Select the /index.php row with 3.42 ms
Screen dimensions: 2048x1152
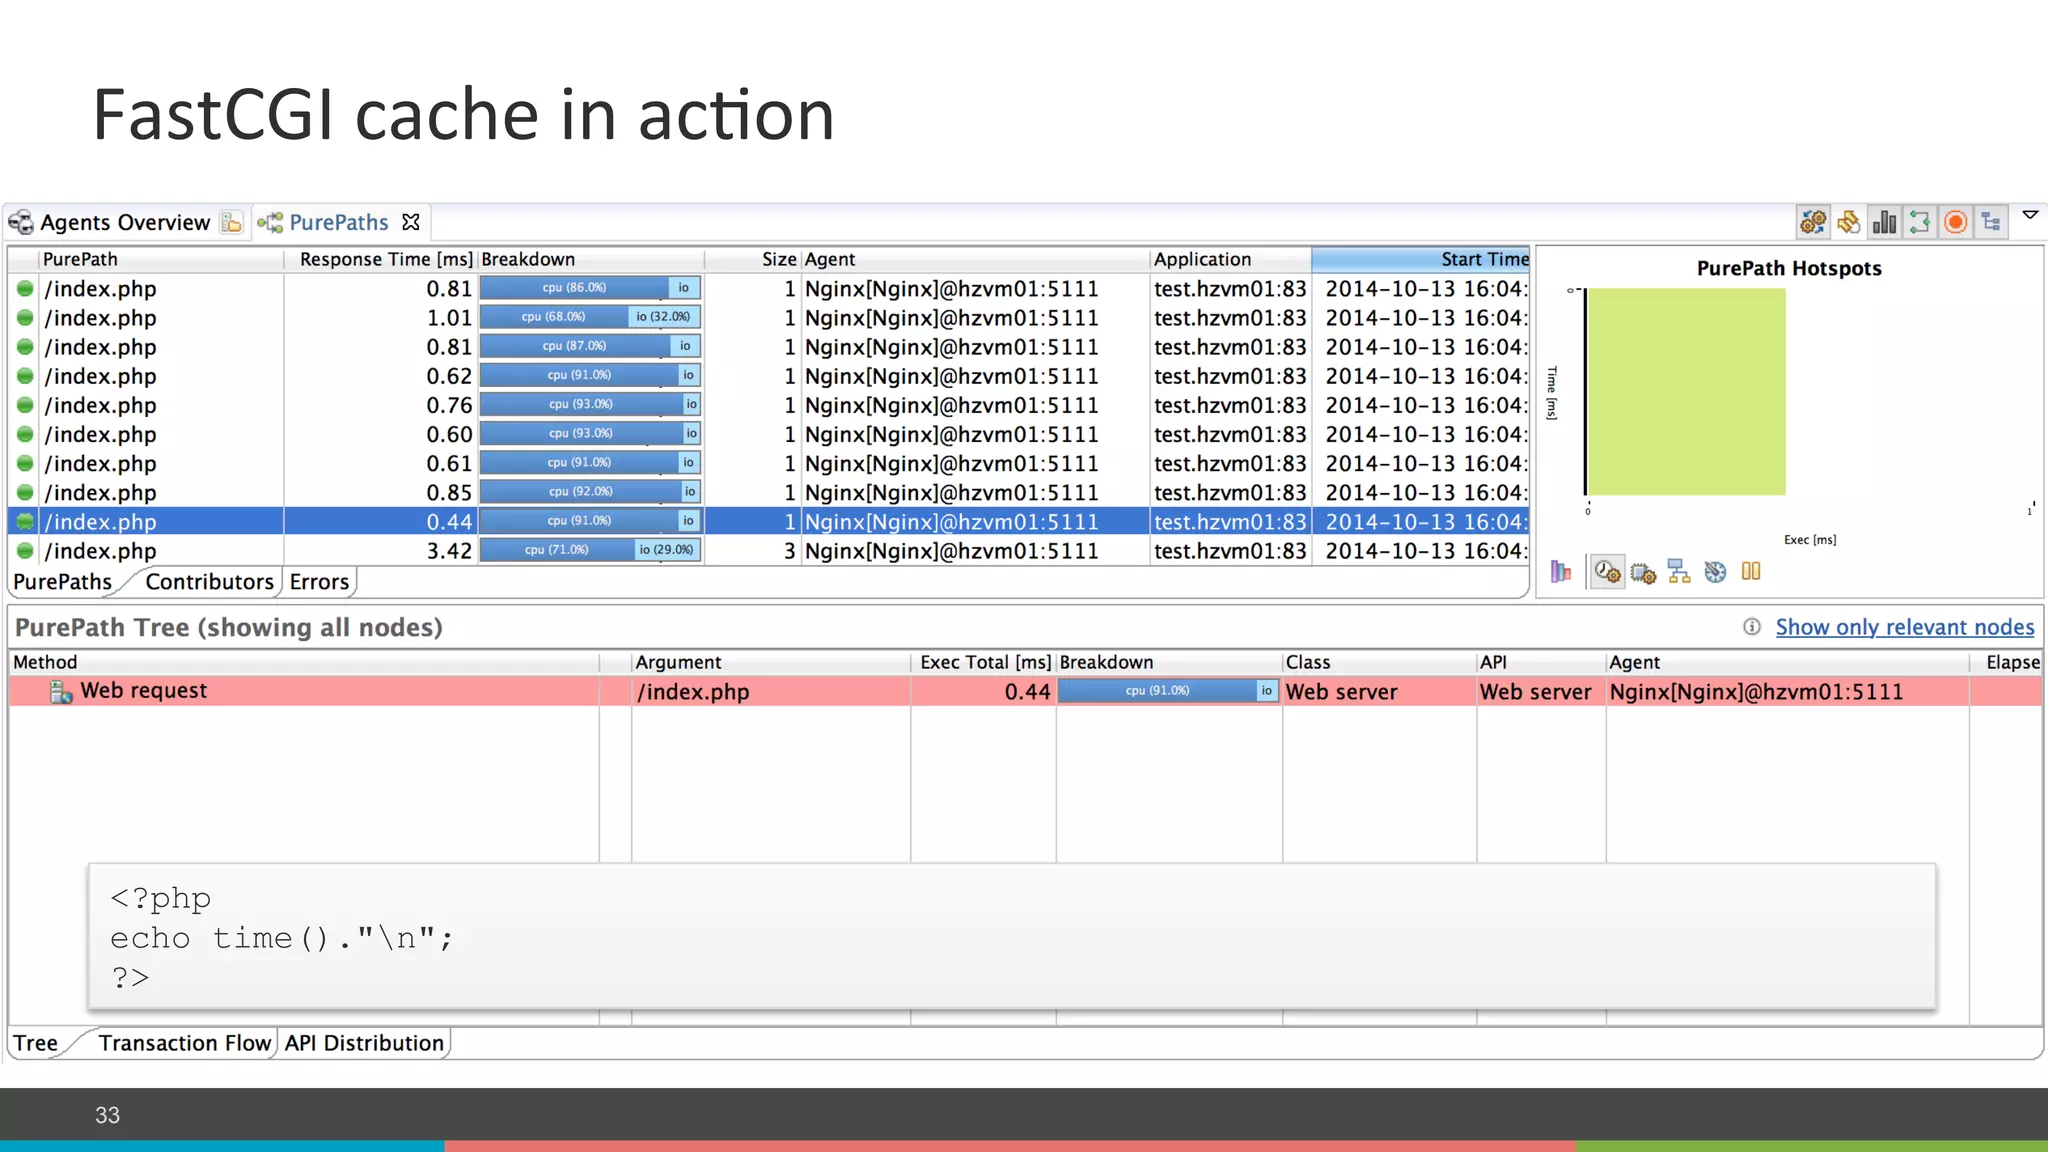pos(768,550)
